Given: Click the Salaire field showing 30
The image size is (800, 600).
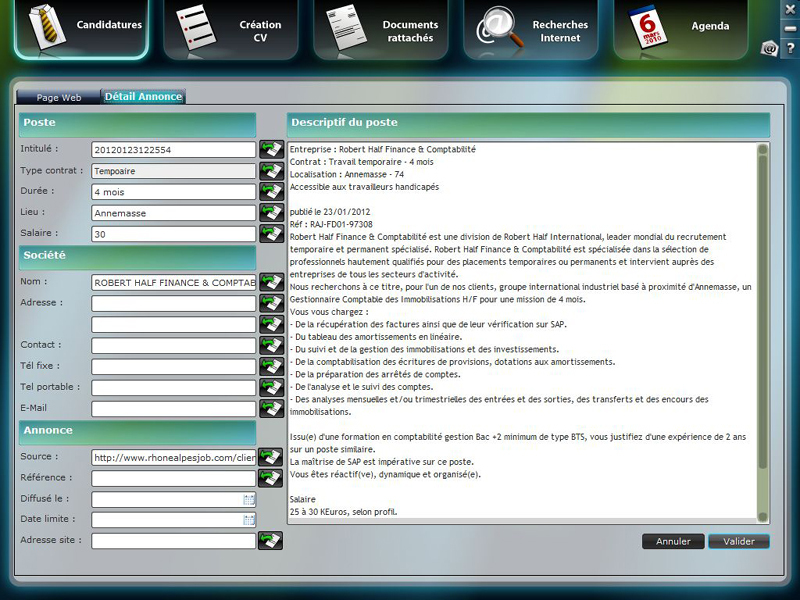Looking at the screenshot, I should [173, 234].
